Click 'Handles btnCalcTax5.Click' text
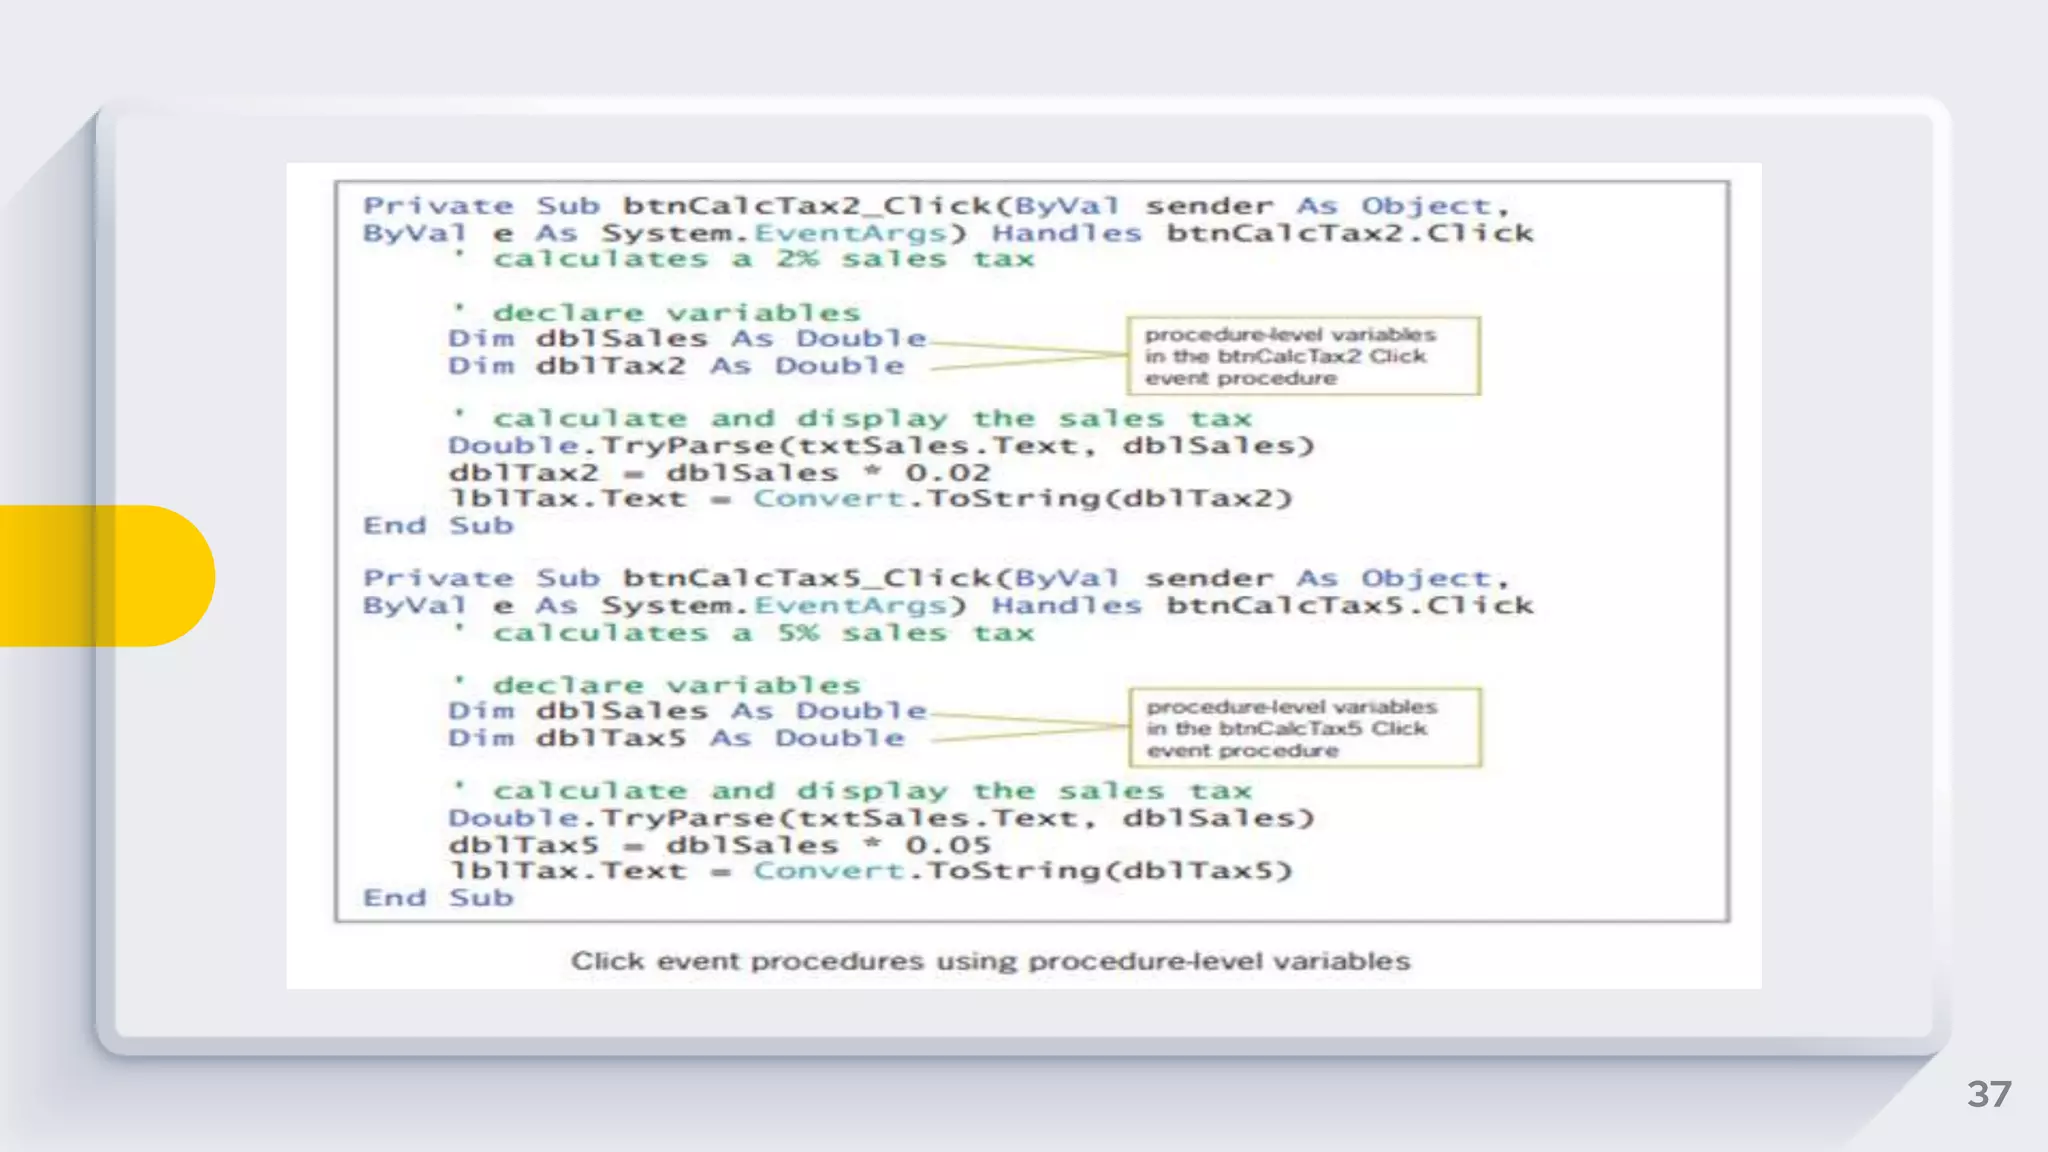This screenshot has width=2048, height=1152. (x=1262, y=606)
